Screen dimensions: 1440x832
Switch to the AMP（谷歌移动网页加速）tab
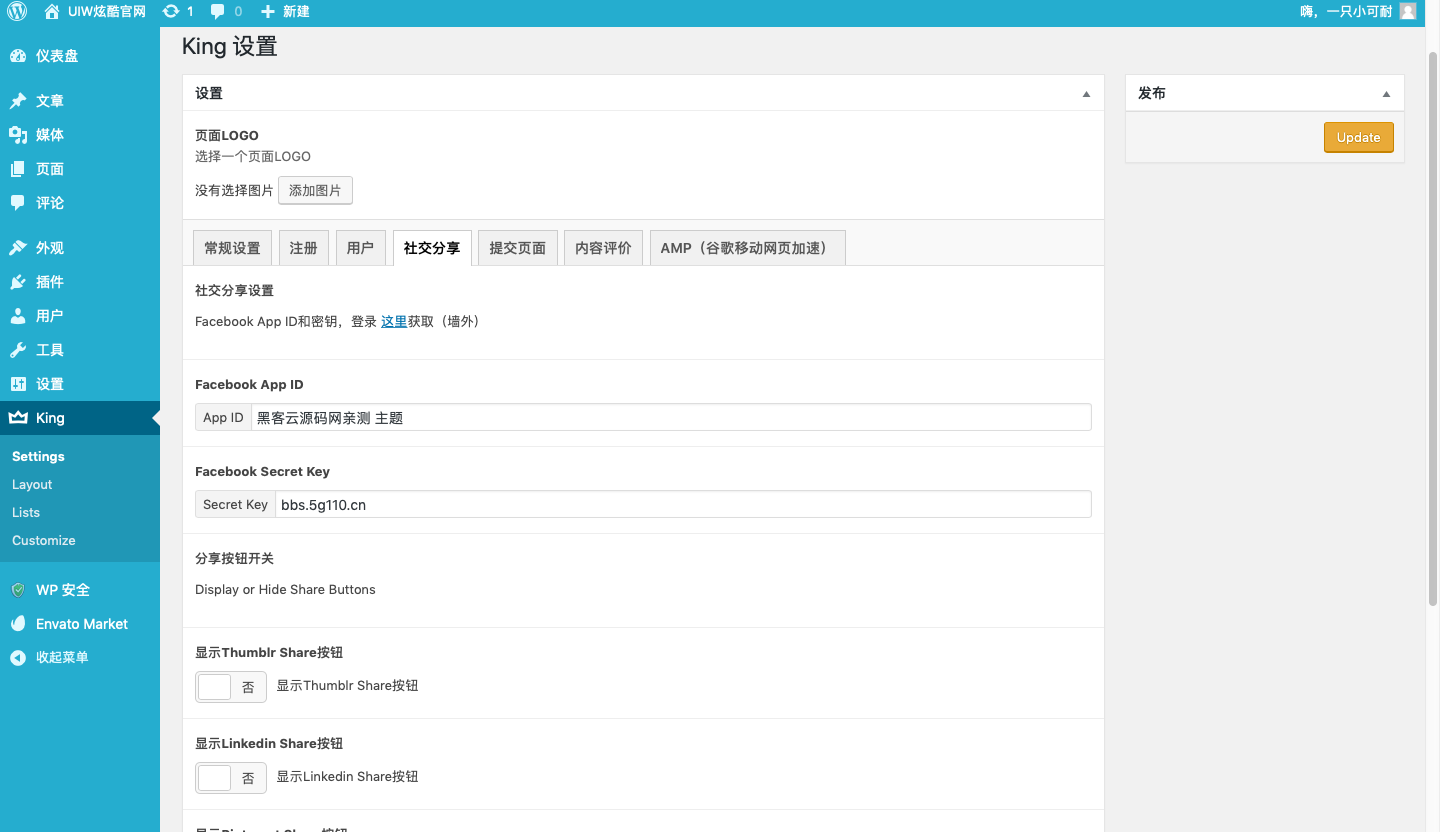[x=747, y=248]
